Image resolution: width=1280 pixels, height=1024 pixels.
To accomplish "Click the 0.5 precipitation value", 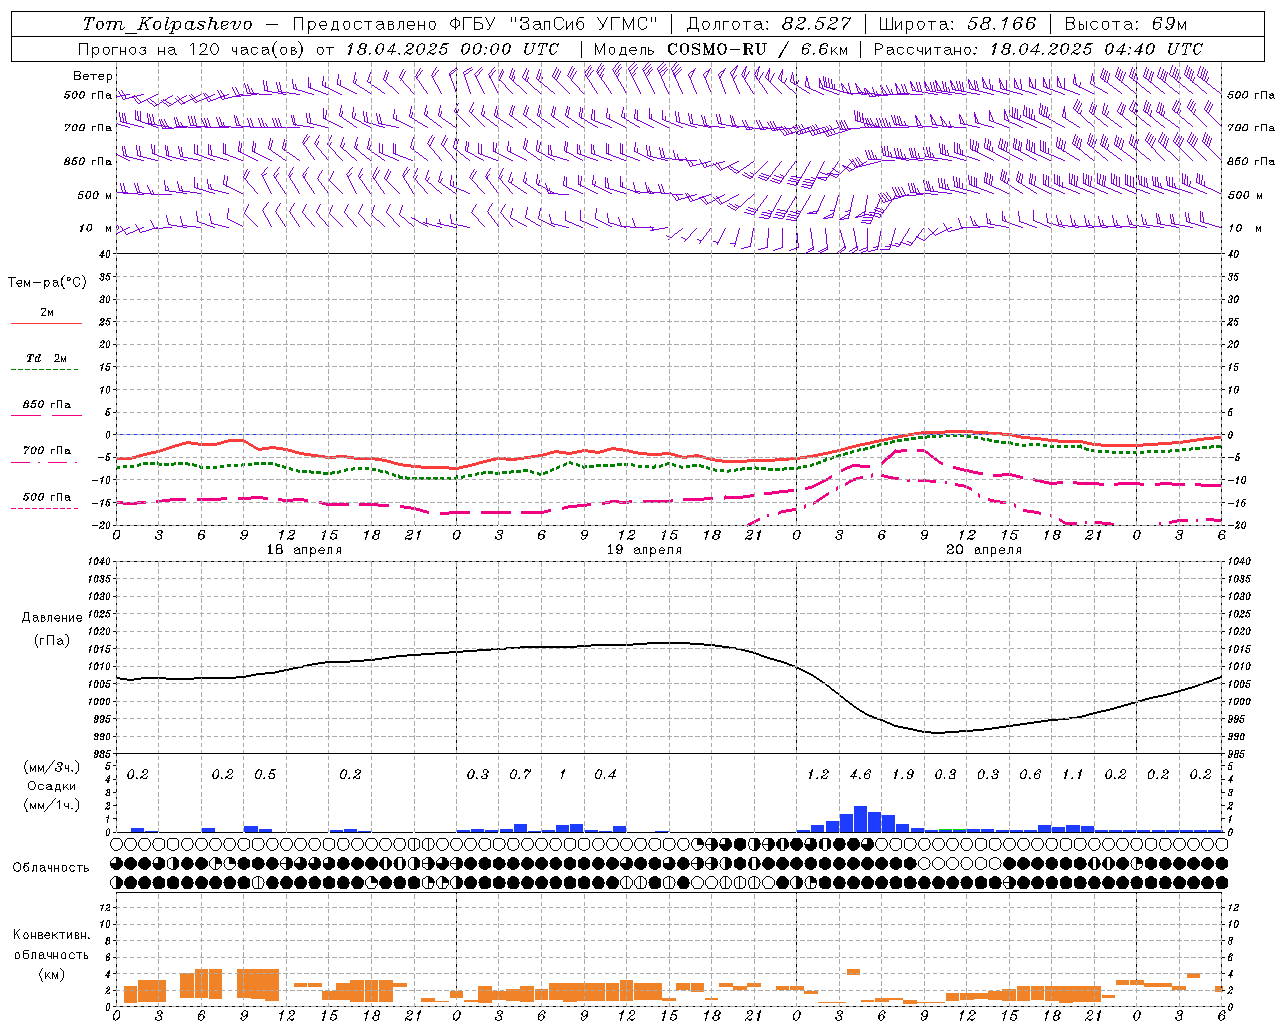I will (x=265, y=775).
